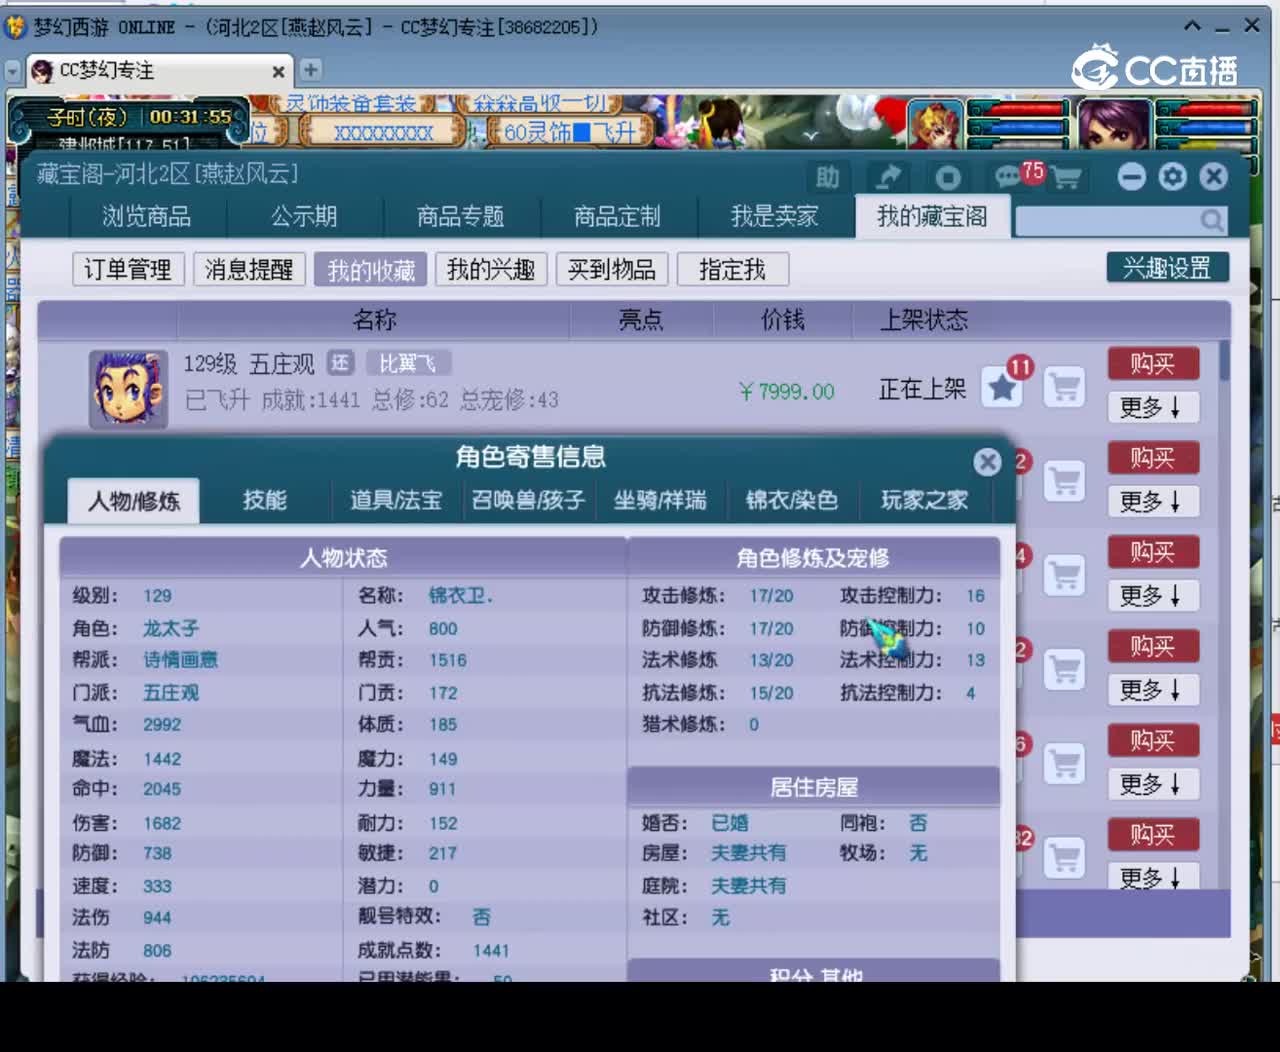Click the 兴趣设置 button
The image size is (1280, 1052).
point(1167,267)
